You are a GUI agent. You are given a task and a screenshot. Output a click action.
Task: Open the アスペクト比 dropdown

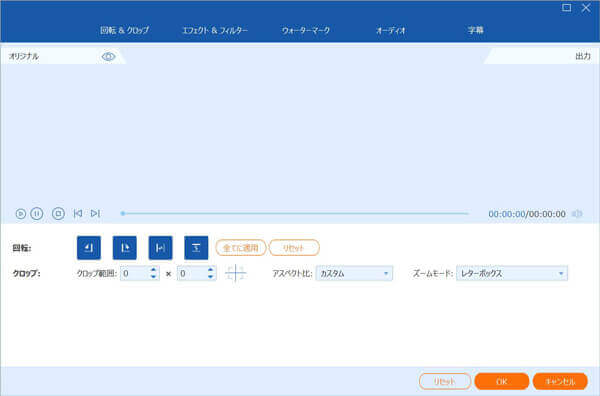pos(354,273)
